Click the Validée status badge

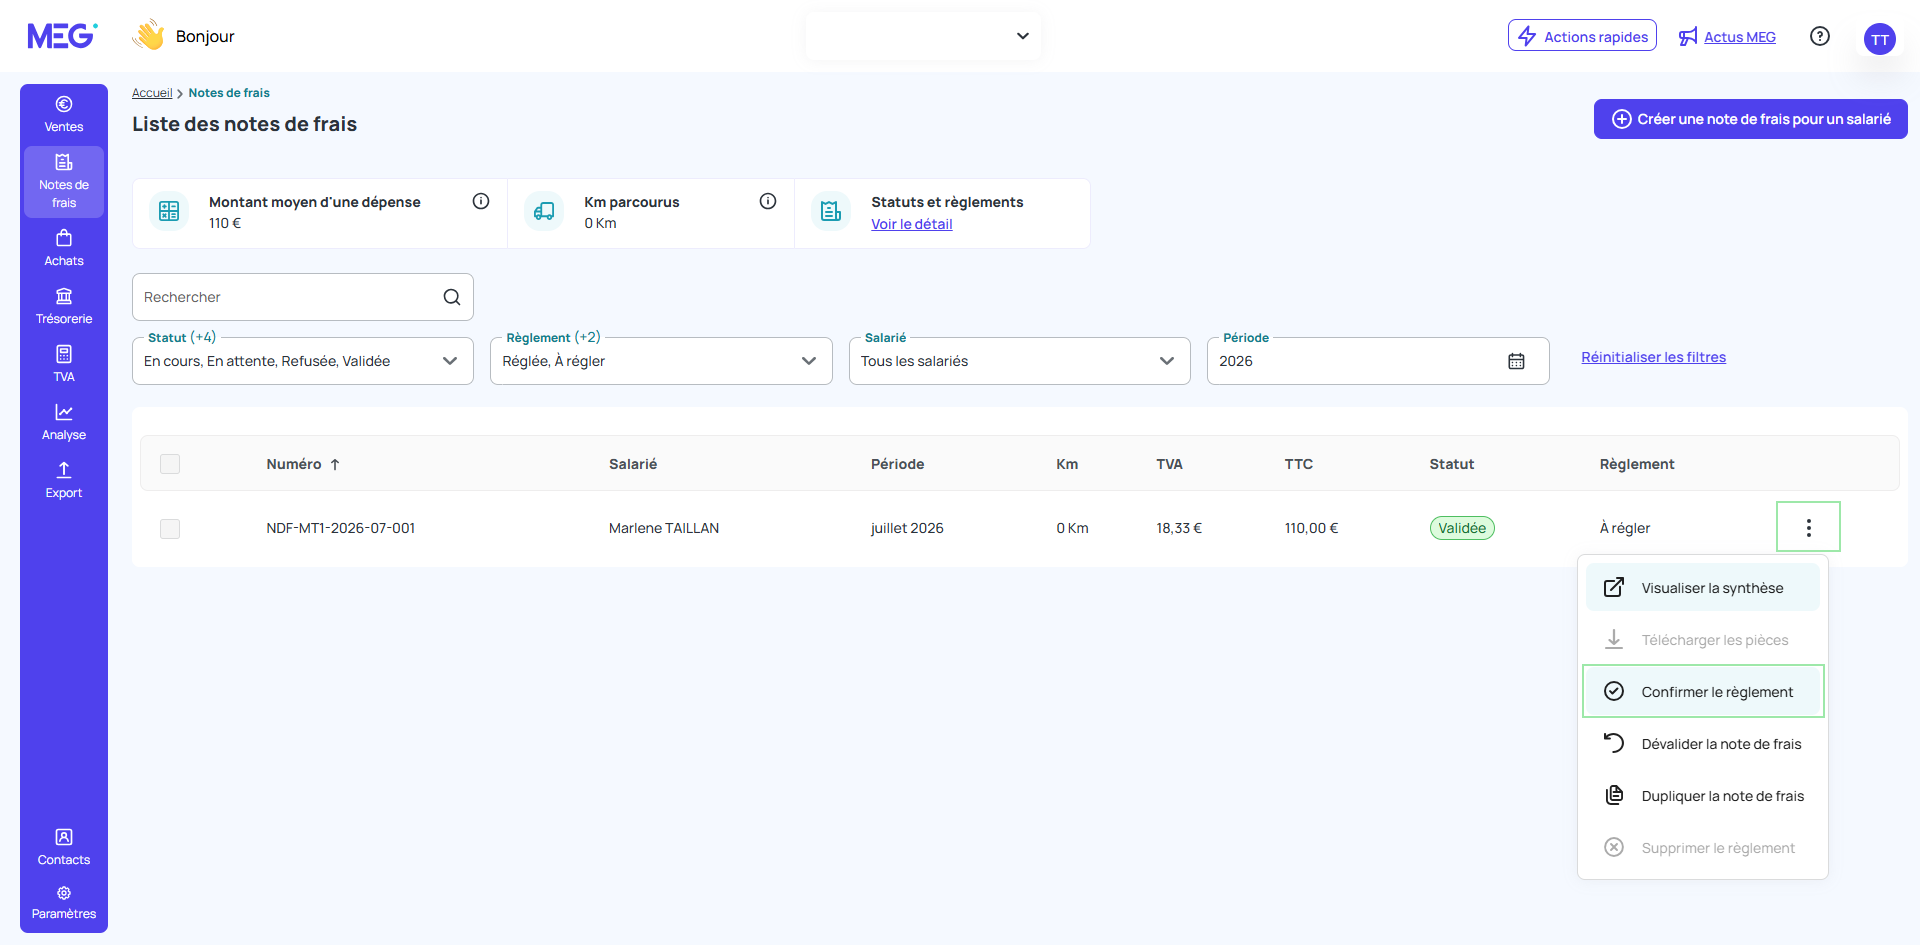point(1462,528)
